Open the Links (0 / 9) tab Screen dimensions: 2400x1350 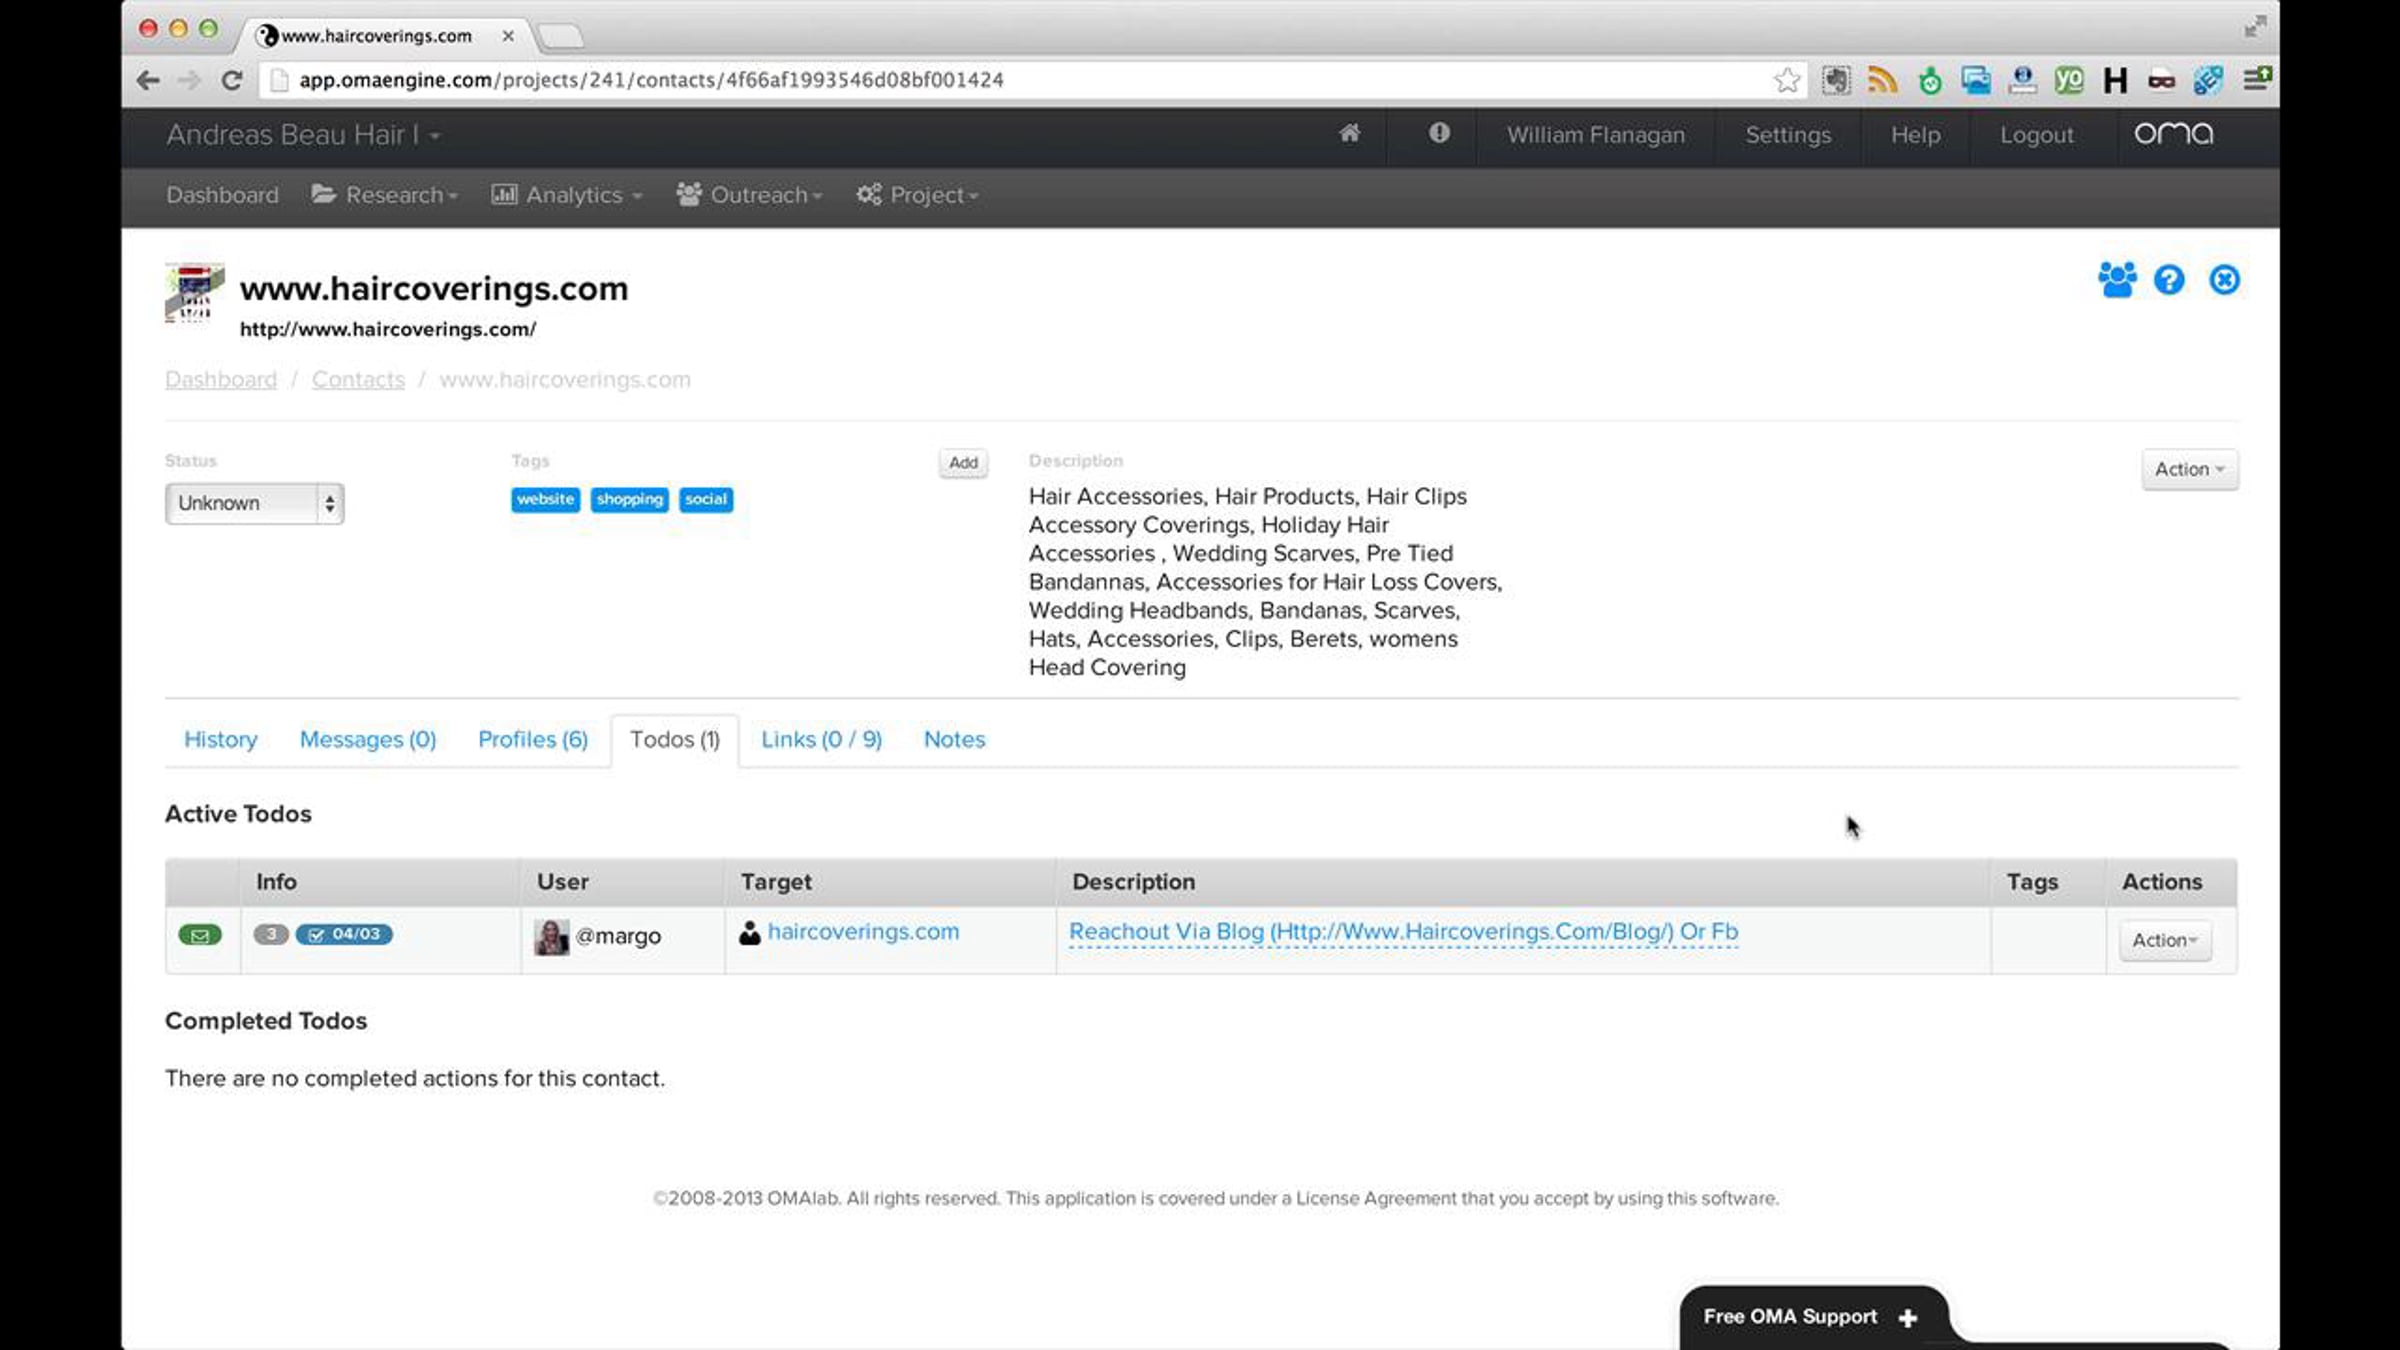pos(821,739)
